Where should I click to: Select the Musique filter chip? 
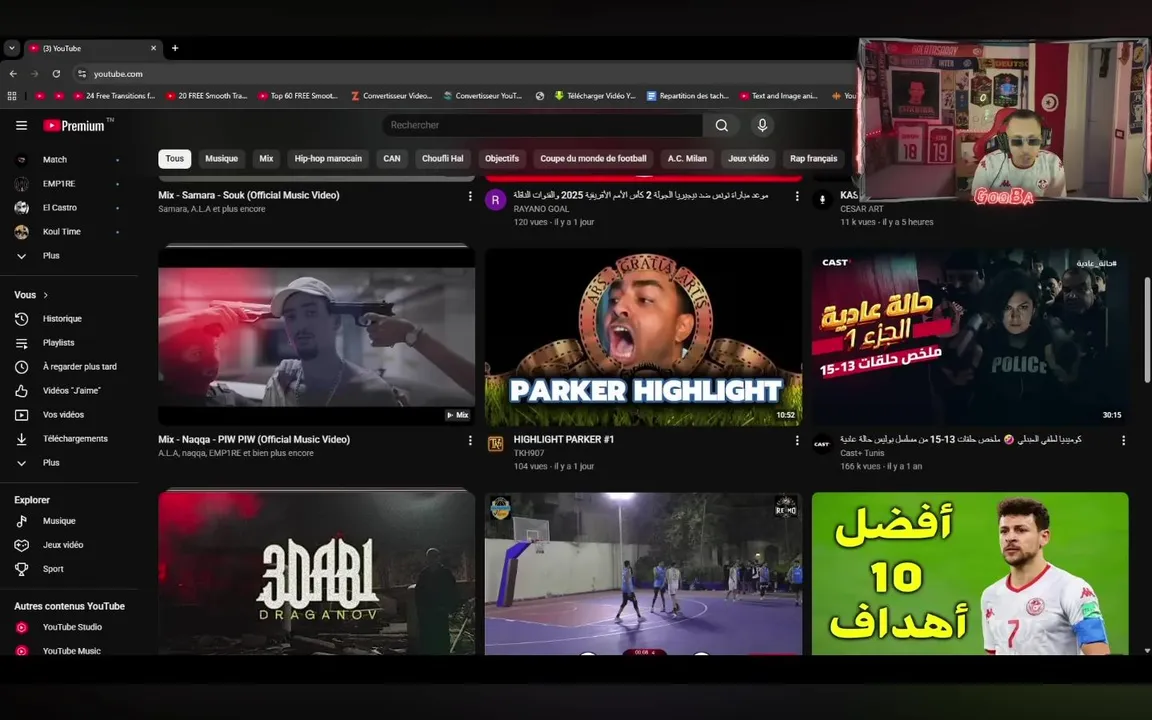click(x=221, y=159)
